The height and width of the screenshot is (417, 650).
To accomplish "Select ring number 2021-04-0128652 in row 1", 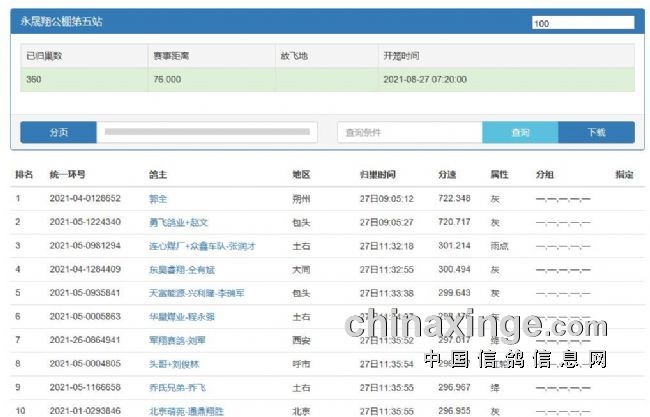I will (x=85, y=199).
